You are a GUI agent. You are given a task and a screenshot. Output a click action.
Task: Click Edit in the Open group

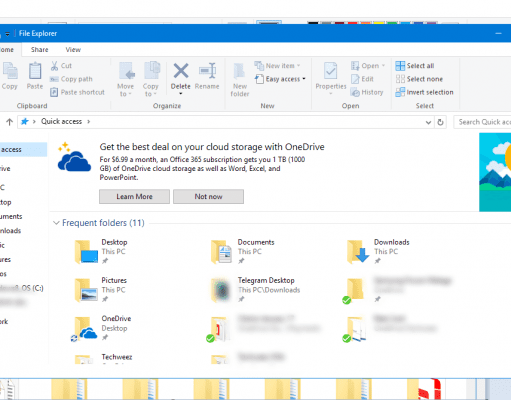(x=362, y=79)
